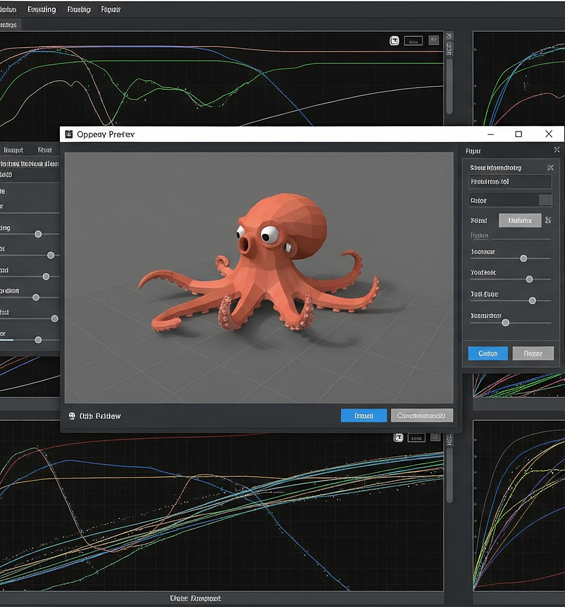Click the bottom slider handle in right panel

(x=505, y=323)
